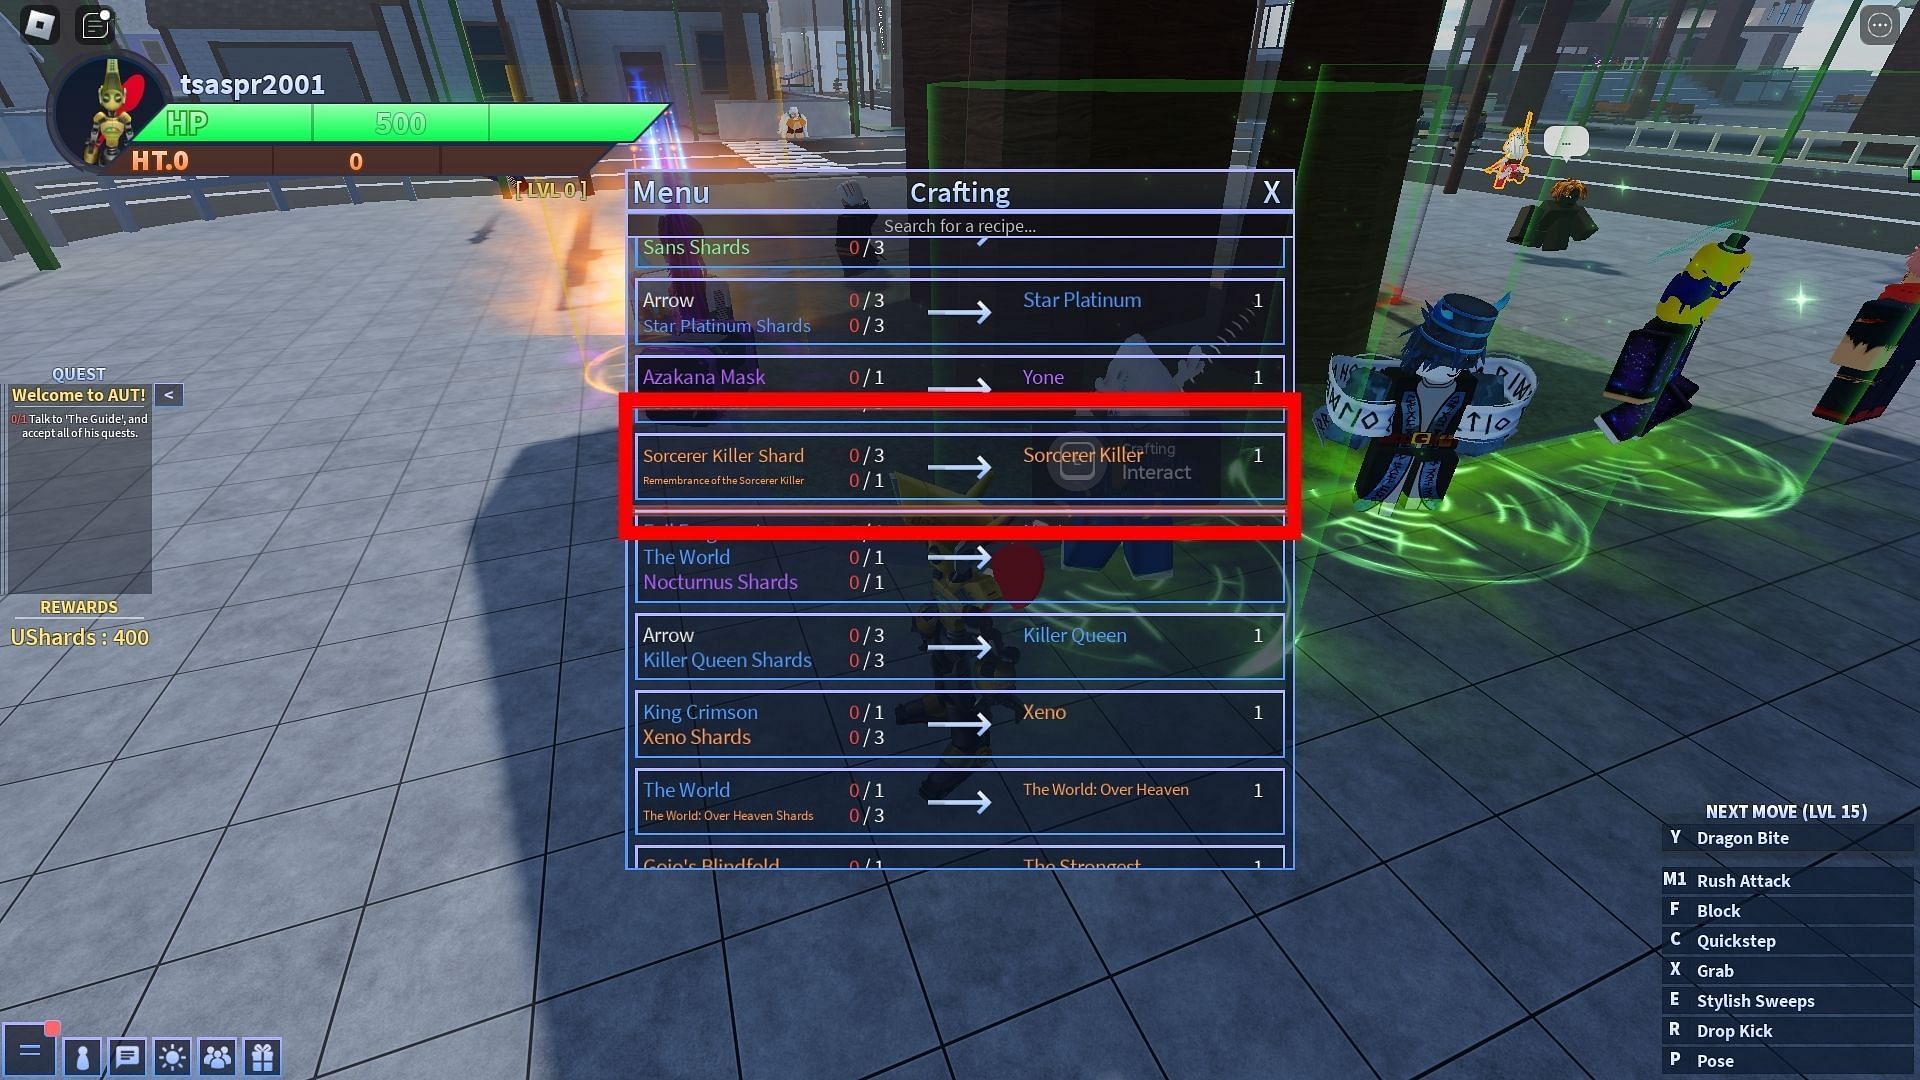Click the group/friends icon in hotbar
Viewport: 1920px width, 1080px height.
click(x=218, y=1056)
